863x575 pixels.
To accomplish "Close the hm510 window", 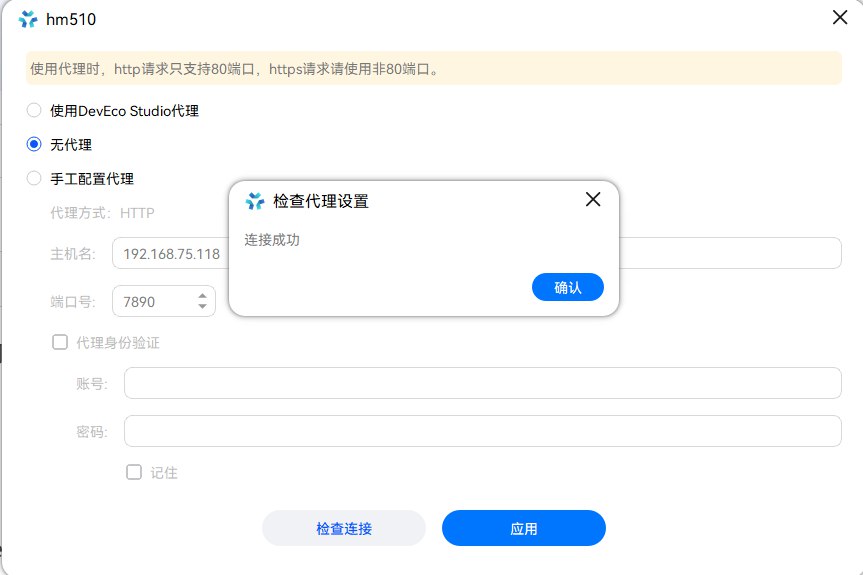I will pyautogui.click(x=840, y=18).
